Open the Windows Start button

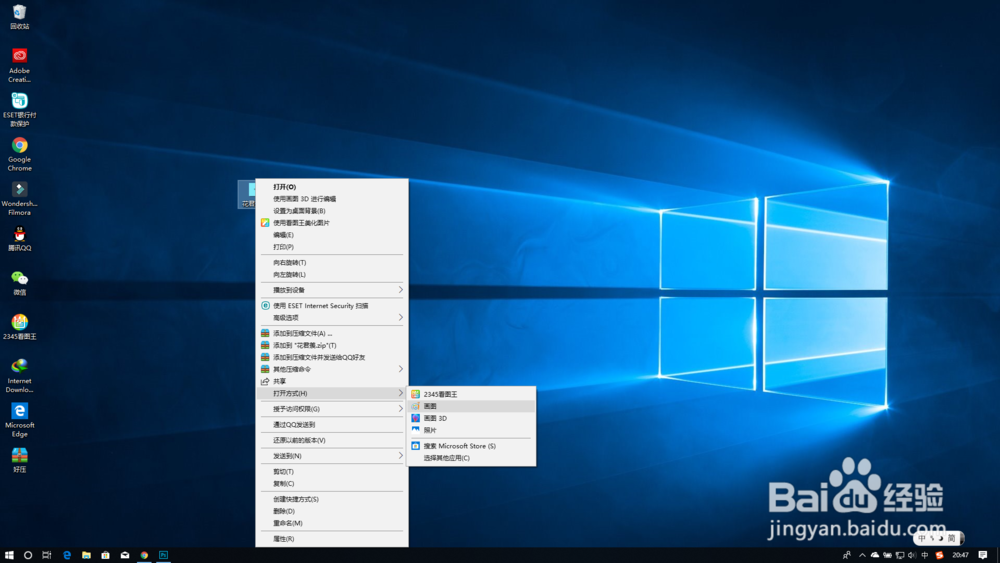(x=9, y=555)
